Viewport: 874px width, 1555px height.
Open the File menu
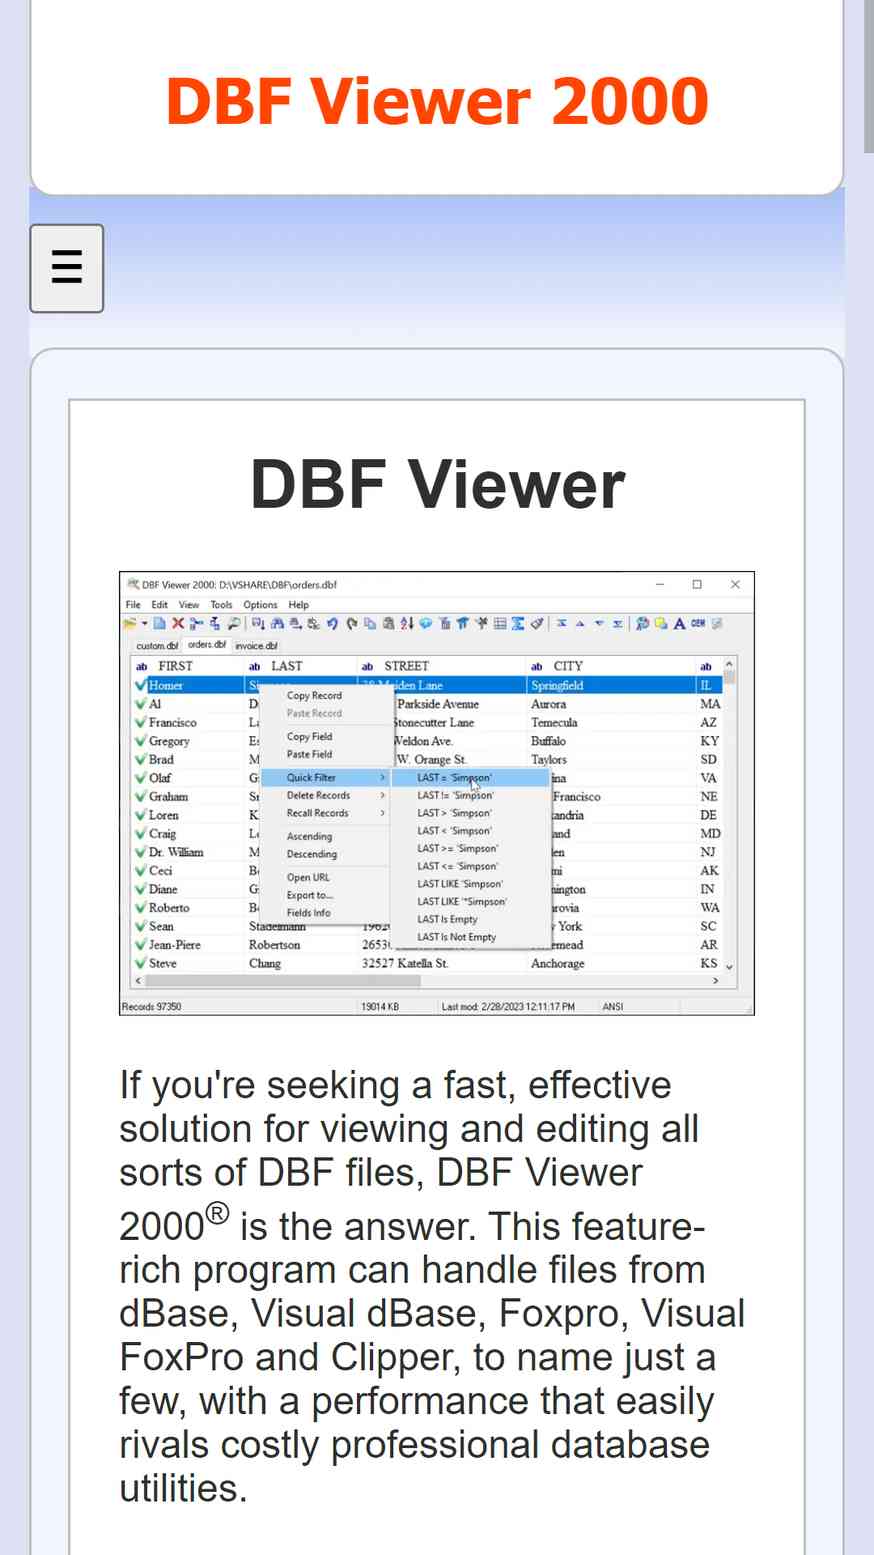(133, 605)
